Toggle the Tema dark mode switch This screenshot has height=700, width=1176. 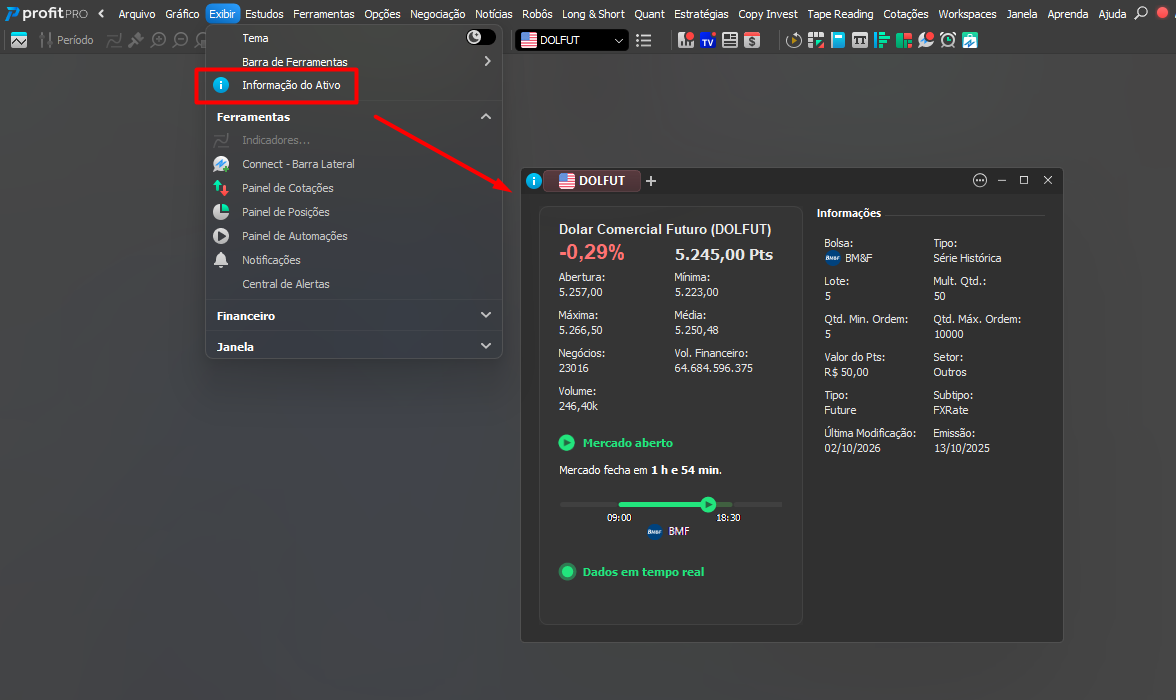pos(480,38)
